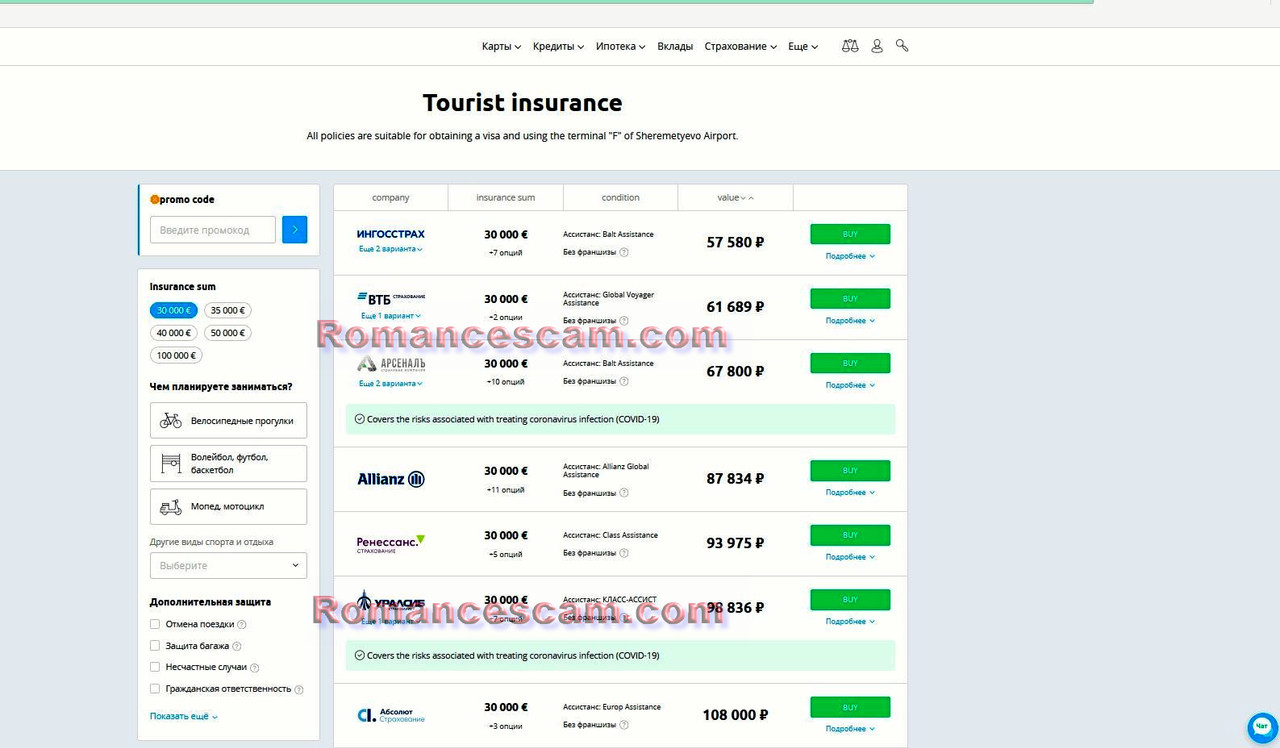
Task: Open the Вклады link
Action: pyautogui.click(x=675, y=47)
